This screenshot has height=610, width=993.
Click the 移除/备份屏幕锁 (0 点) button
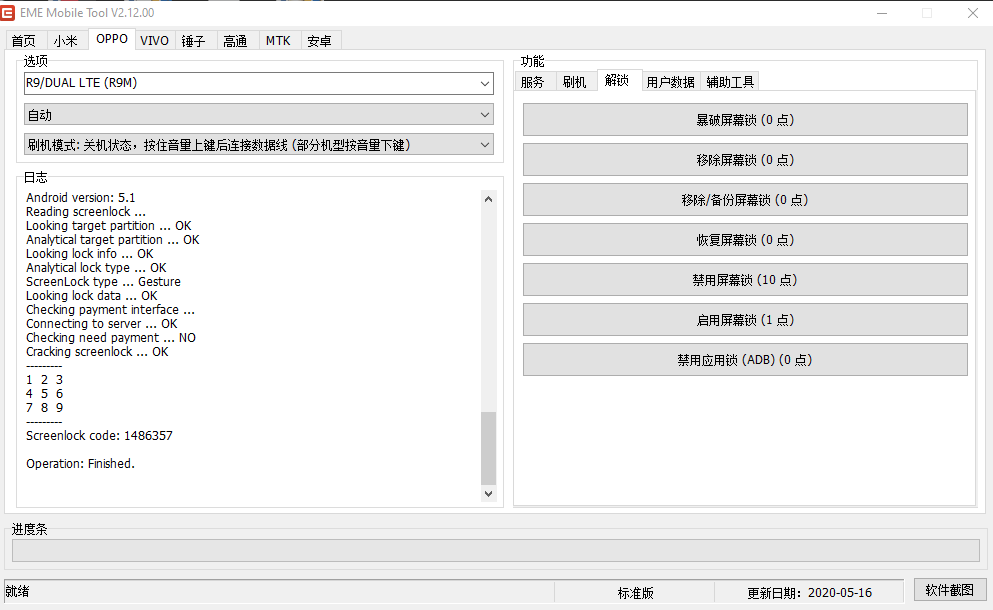tap(745, 200)
